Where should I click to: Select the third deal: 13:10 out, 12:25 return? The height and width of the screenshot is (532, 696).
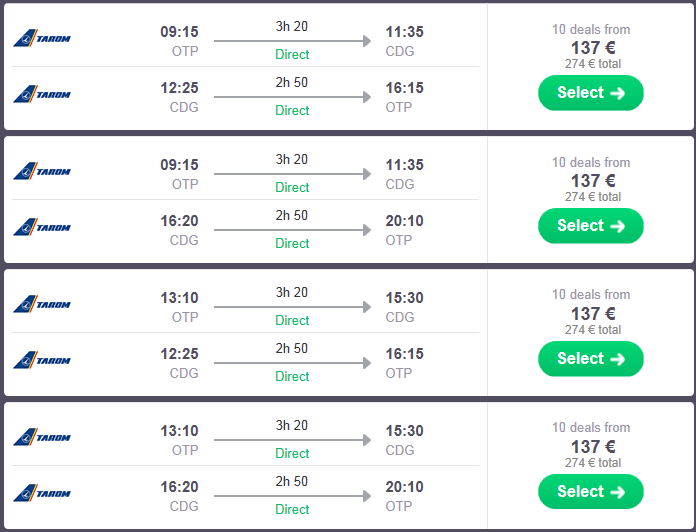tap(590, 359)
